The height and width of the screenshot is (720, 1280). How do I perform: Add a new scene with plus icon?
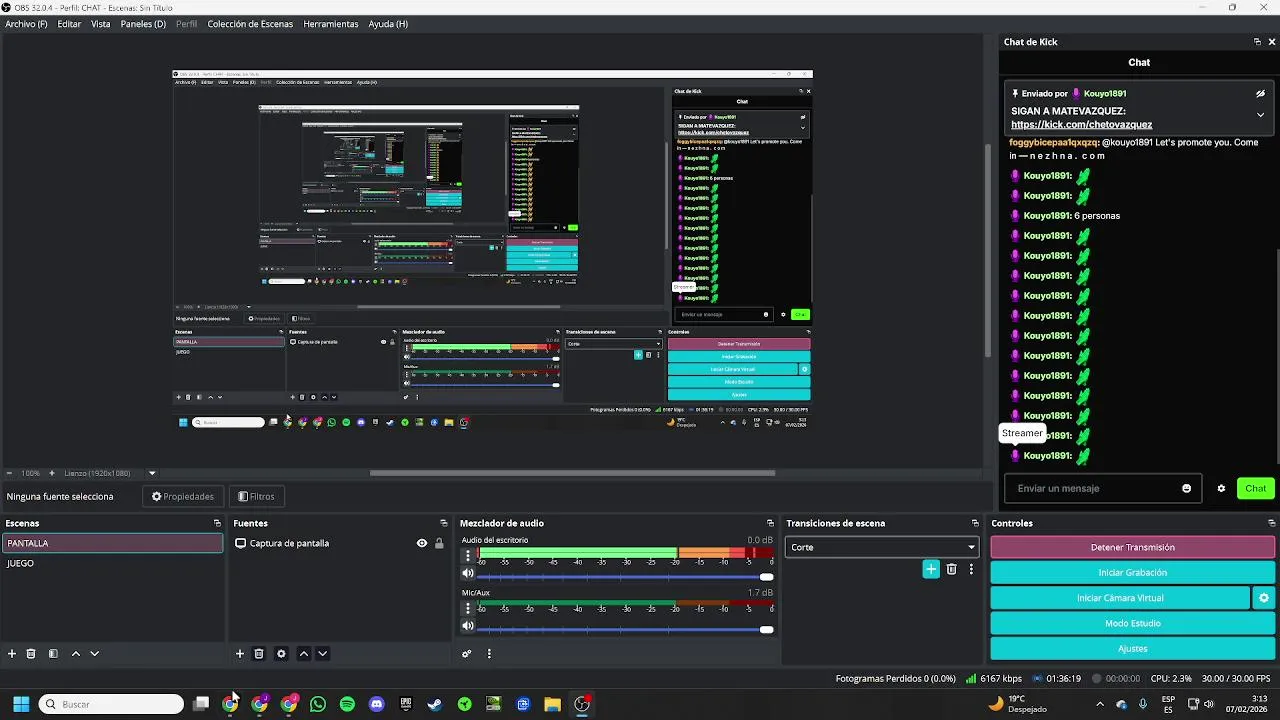[x=12, y=654]
